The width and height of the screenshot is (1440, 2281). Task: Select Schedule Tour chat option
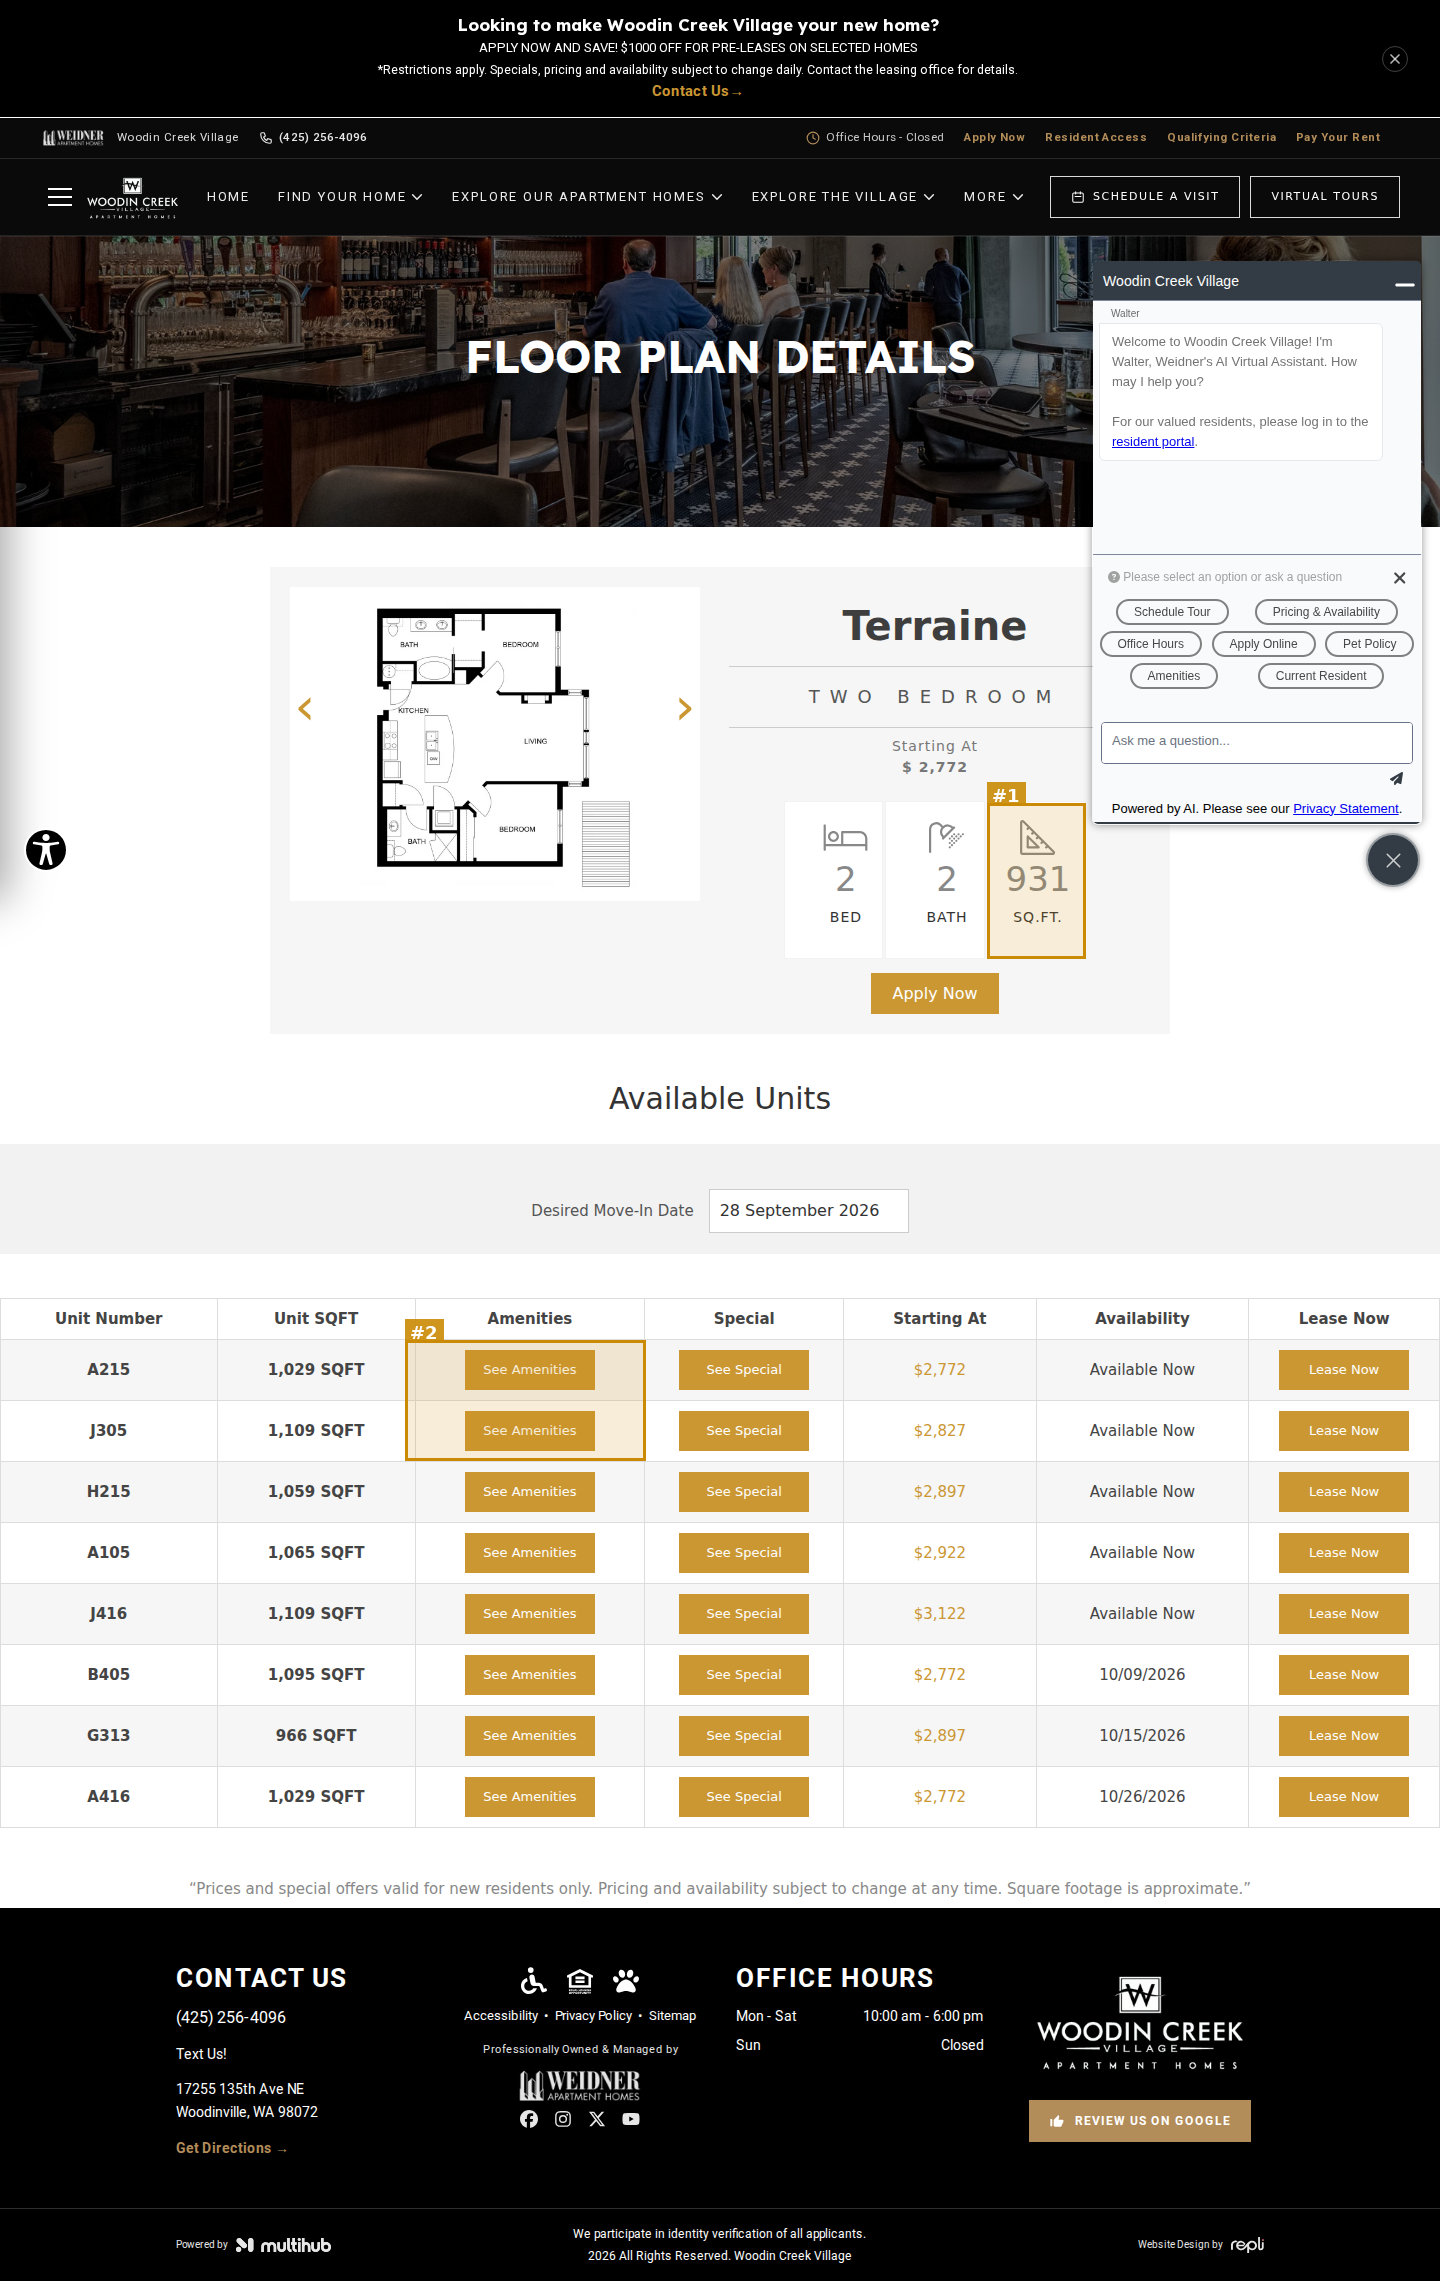click(1172, 612)
